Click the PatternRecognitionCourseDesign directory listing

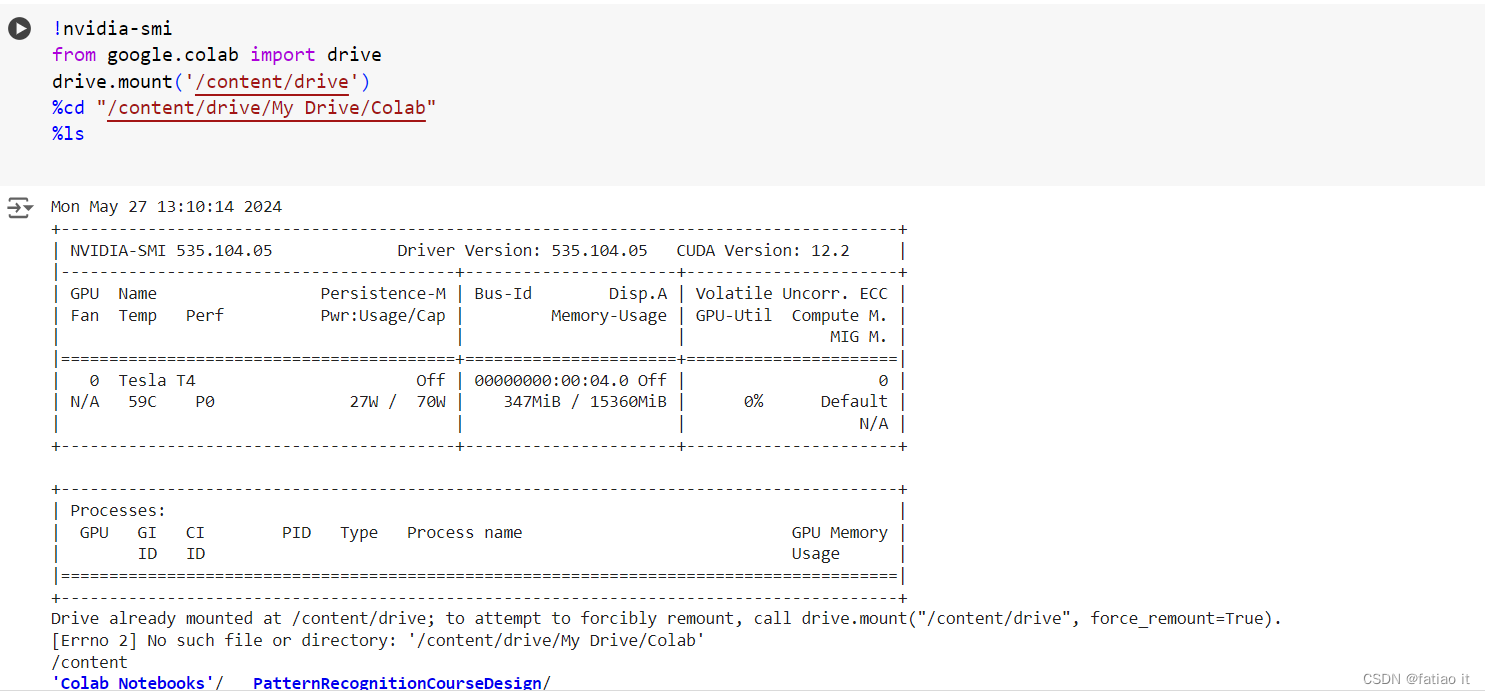pos(401,683)
